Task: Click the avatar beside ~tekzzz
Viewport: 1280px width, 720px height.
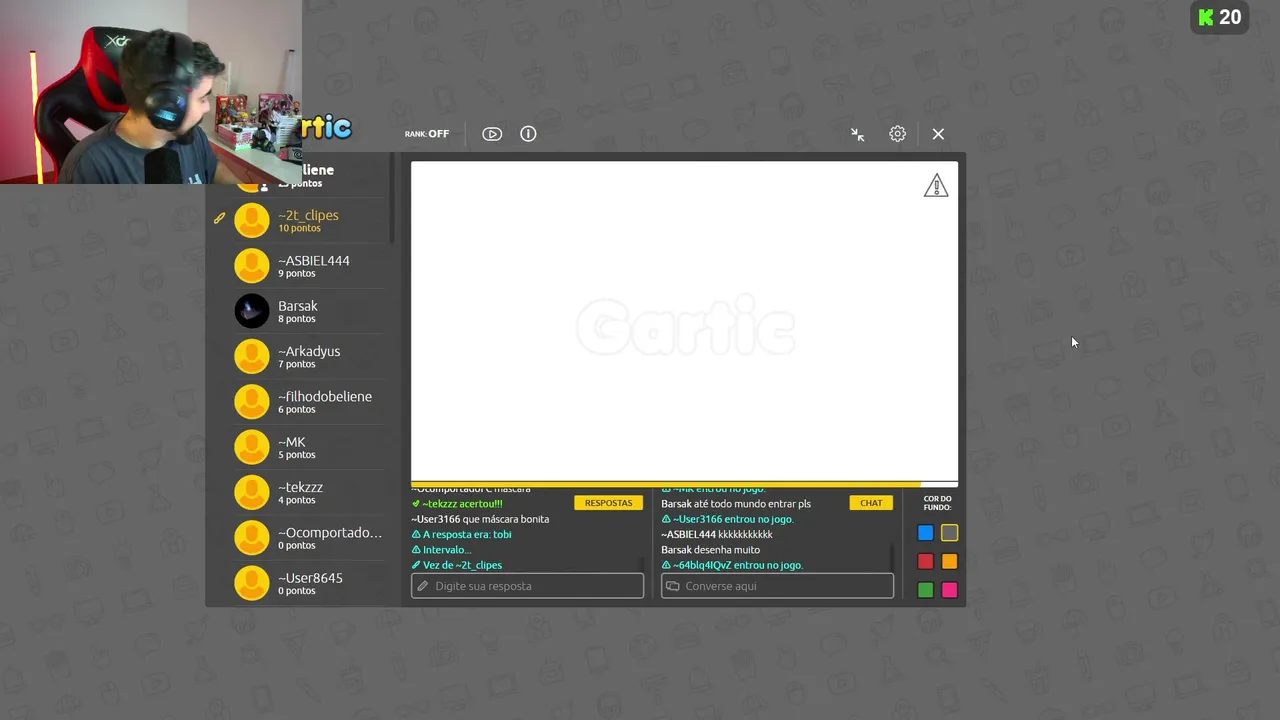Action: [252, 493]
